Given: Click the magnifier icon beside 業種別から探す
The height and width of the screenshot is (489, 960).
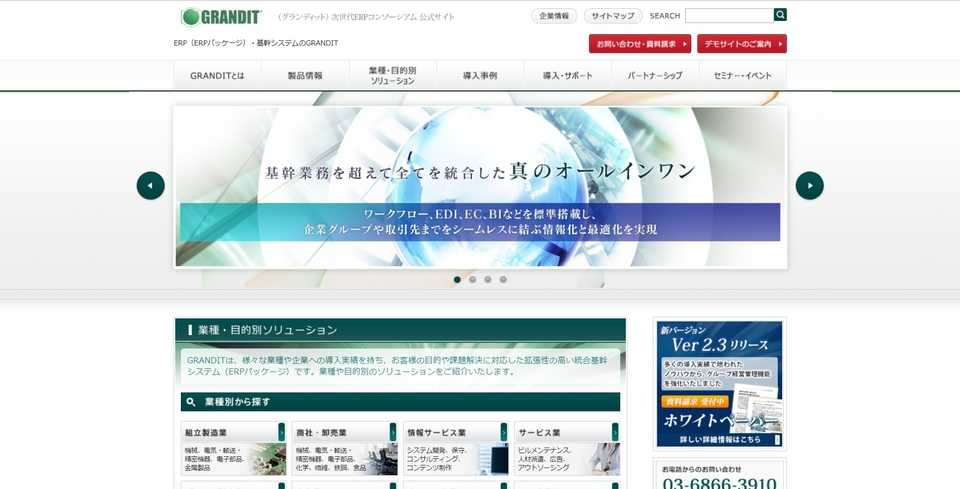Looking at the screenshot, I should 191,402.
